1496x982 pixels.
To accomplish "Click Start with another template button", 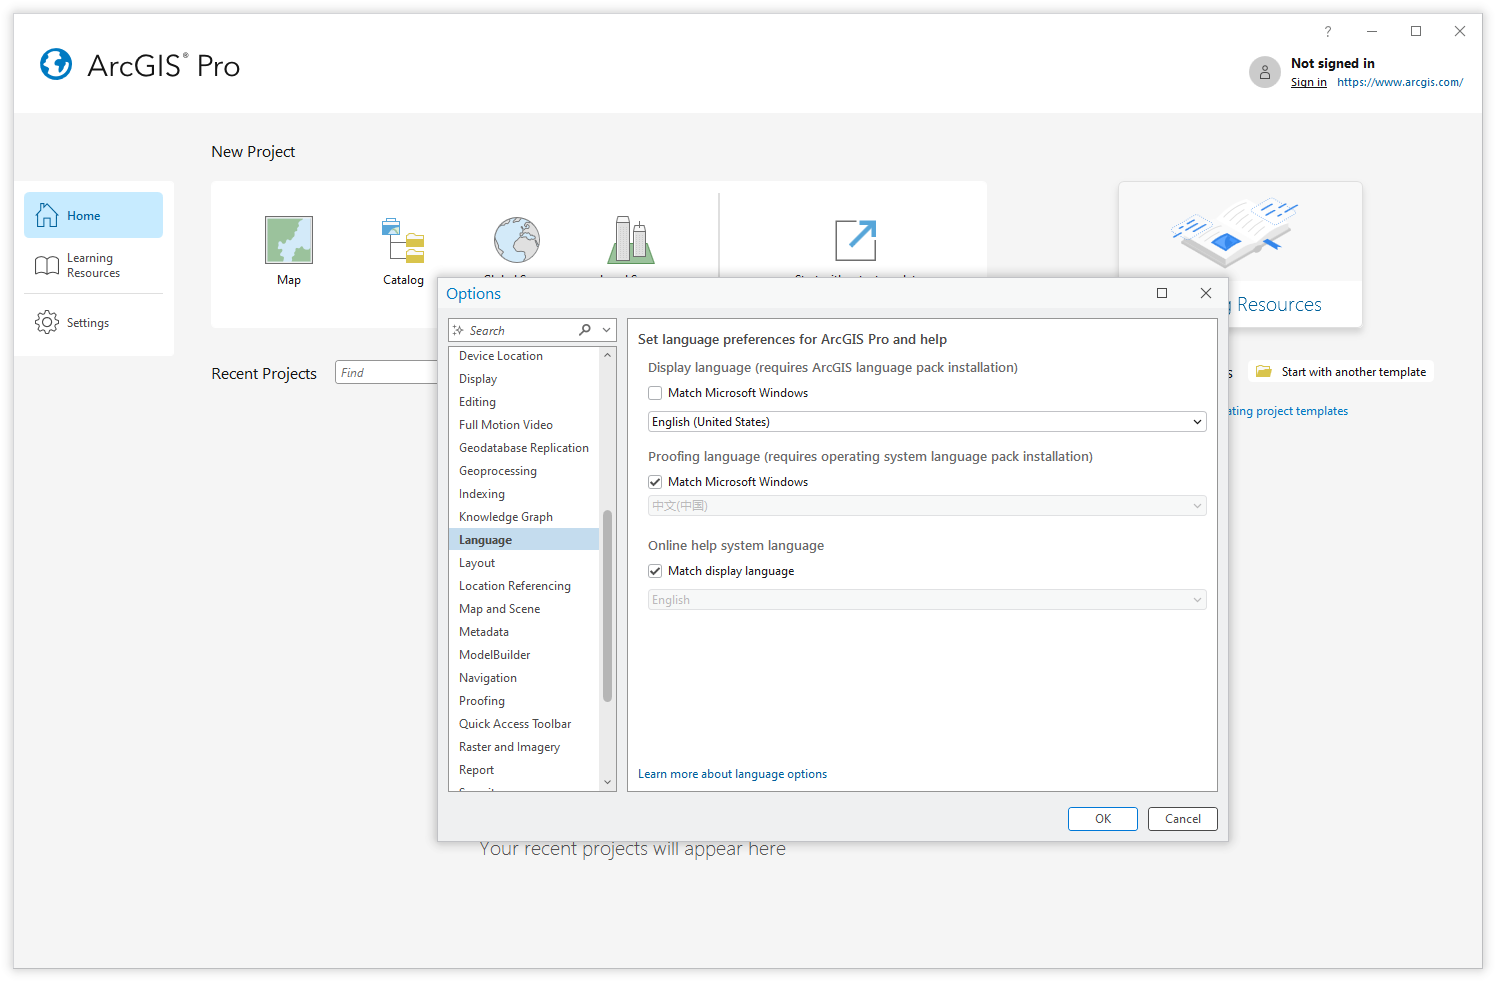I will tap(1340, 371).
